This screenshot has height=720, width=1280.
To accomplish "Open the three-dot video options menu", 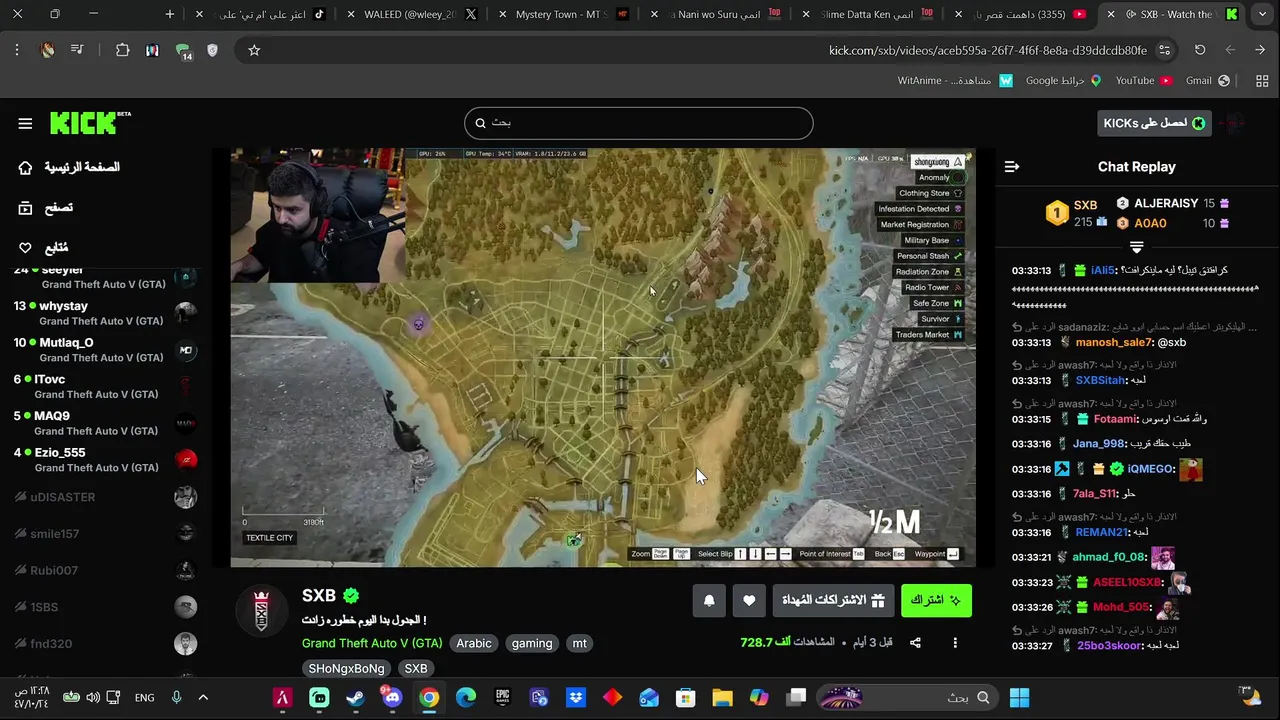I will click(x=955, y=643).
